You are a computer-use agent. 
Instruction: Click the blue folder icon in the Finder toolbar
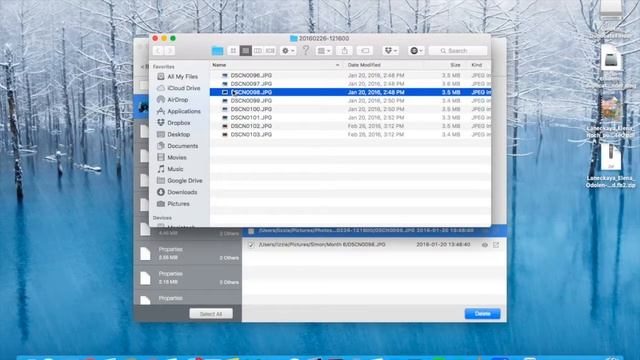coord(218,51)
